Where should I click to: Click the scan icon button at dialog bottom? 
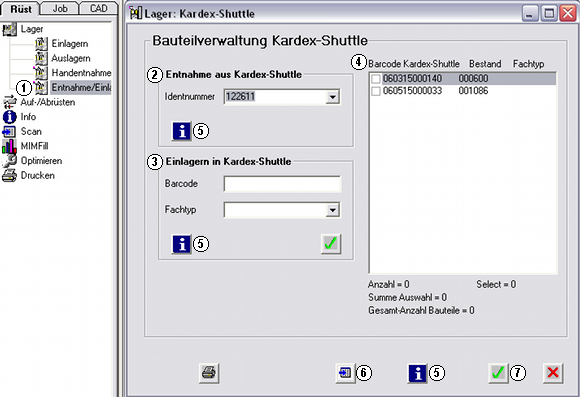click(345, 373)
